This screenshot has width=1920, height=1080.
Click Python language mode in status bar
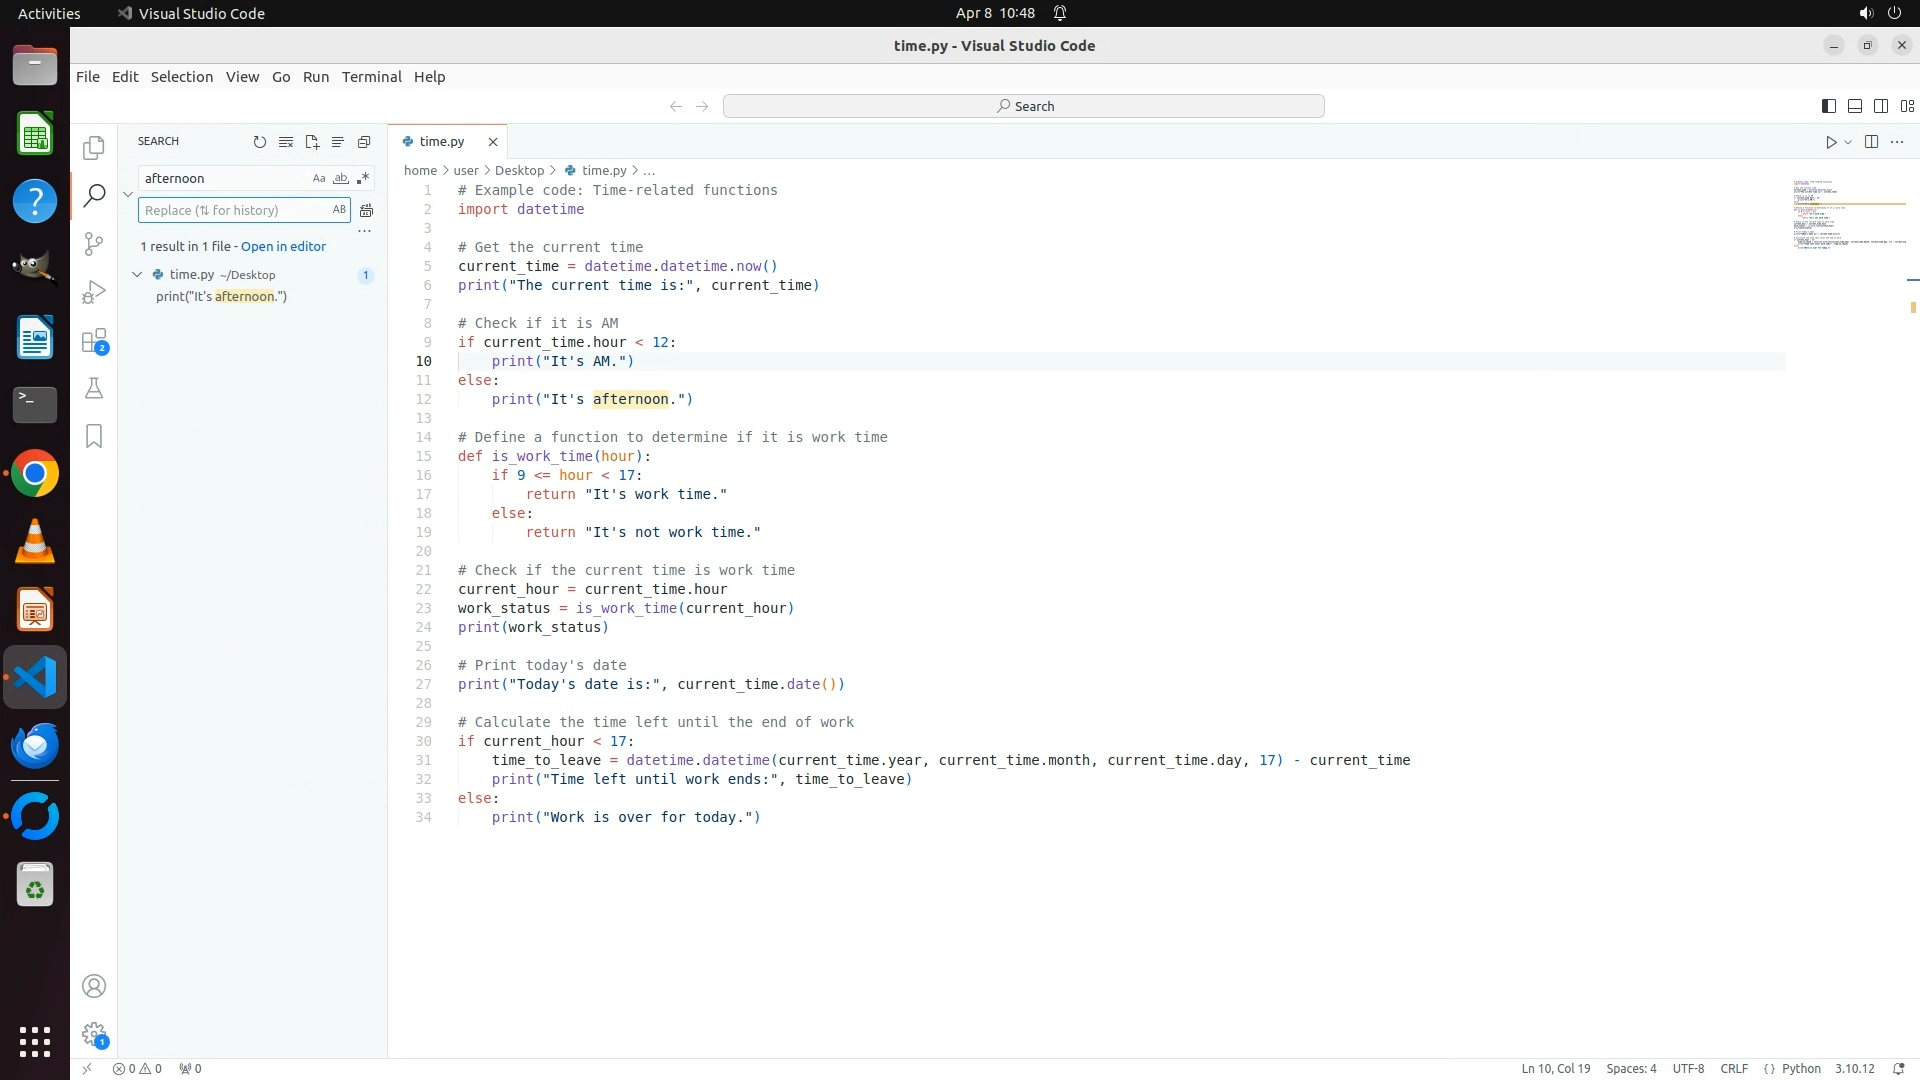(1800, 1068)
